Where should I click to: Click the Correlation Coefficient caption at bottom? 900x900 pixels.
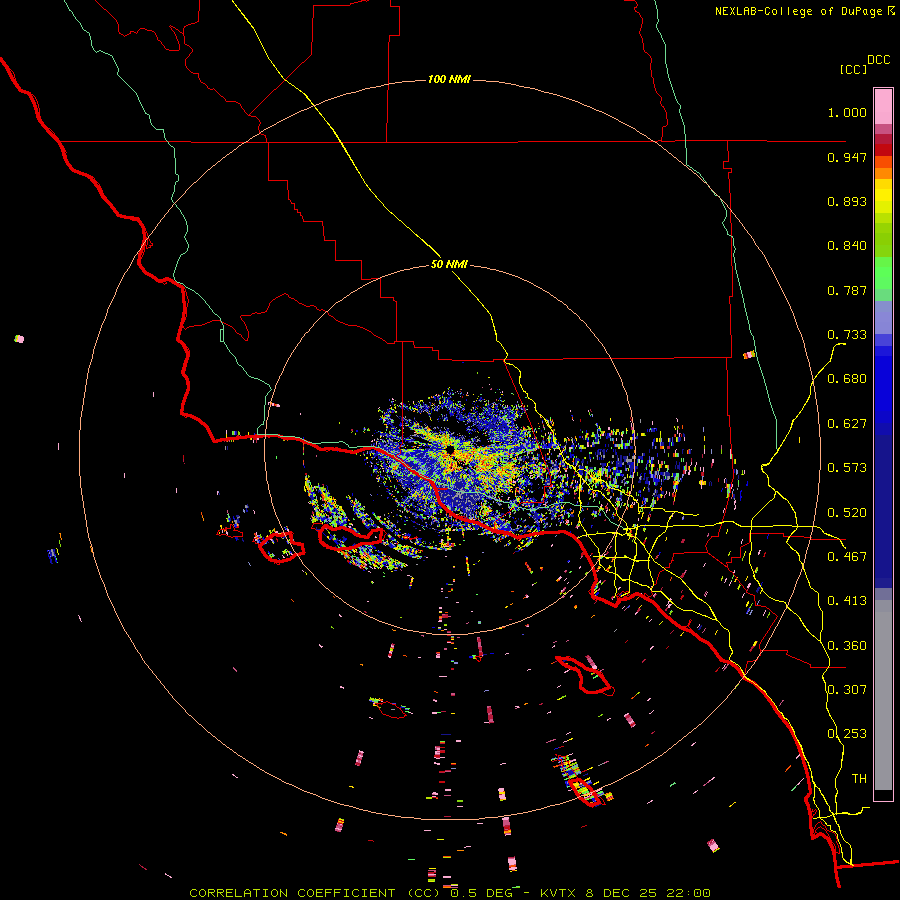tap(315, 893)
